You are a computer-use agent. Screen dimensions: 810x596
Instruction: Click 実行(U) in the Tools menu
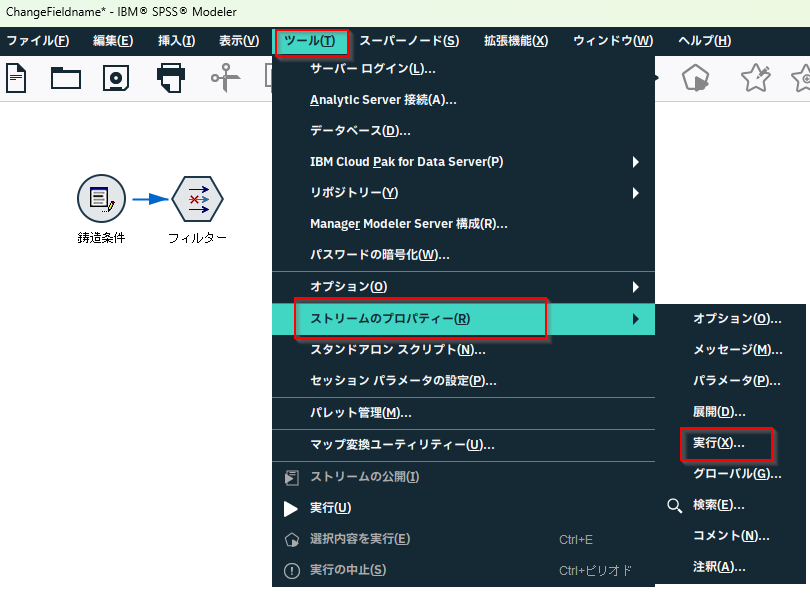463,508
